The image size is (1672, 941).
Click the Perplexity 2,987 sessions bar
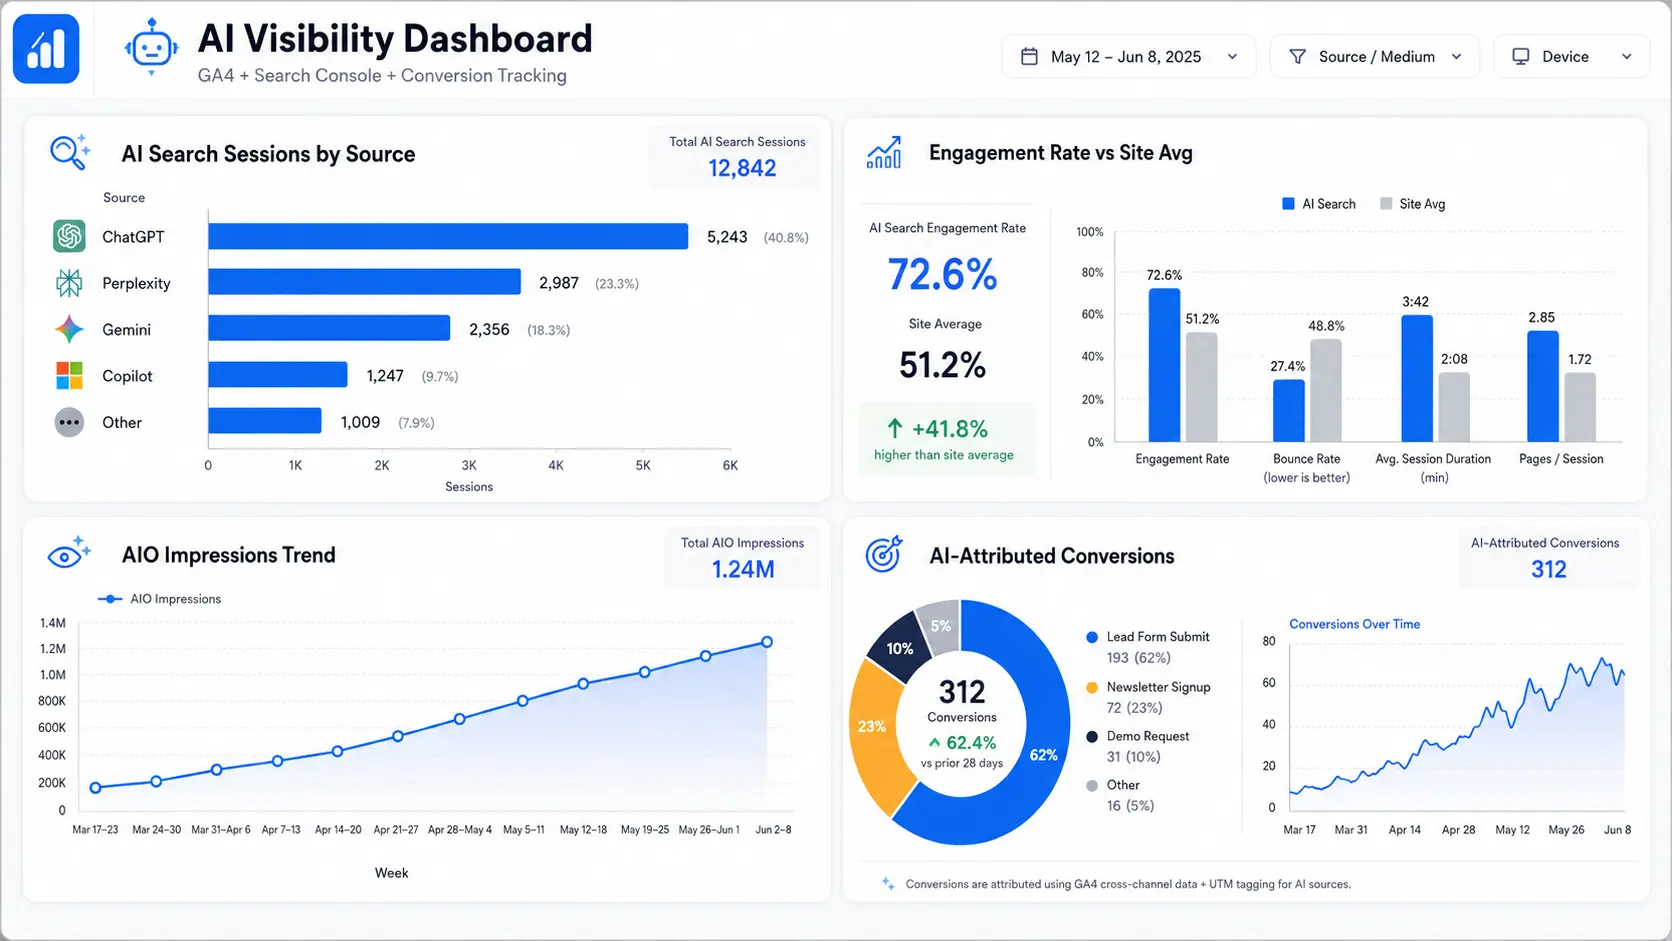365,282
